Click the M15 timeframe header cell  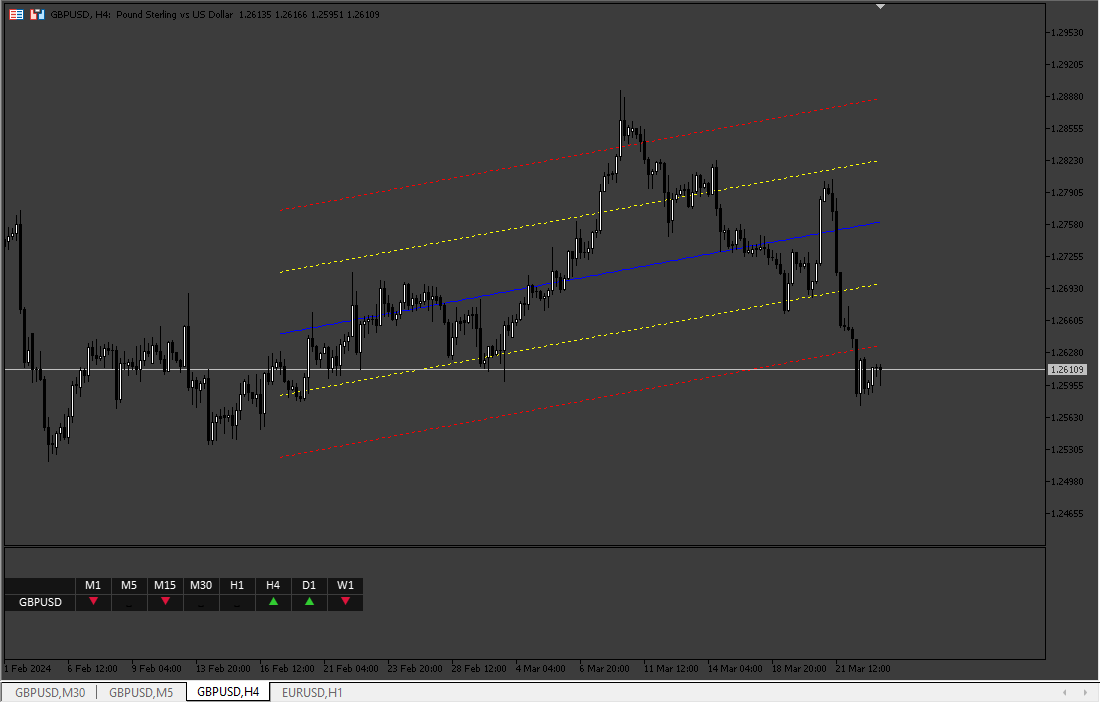coord(165,585)
